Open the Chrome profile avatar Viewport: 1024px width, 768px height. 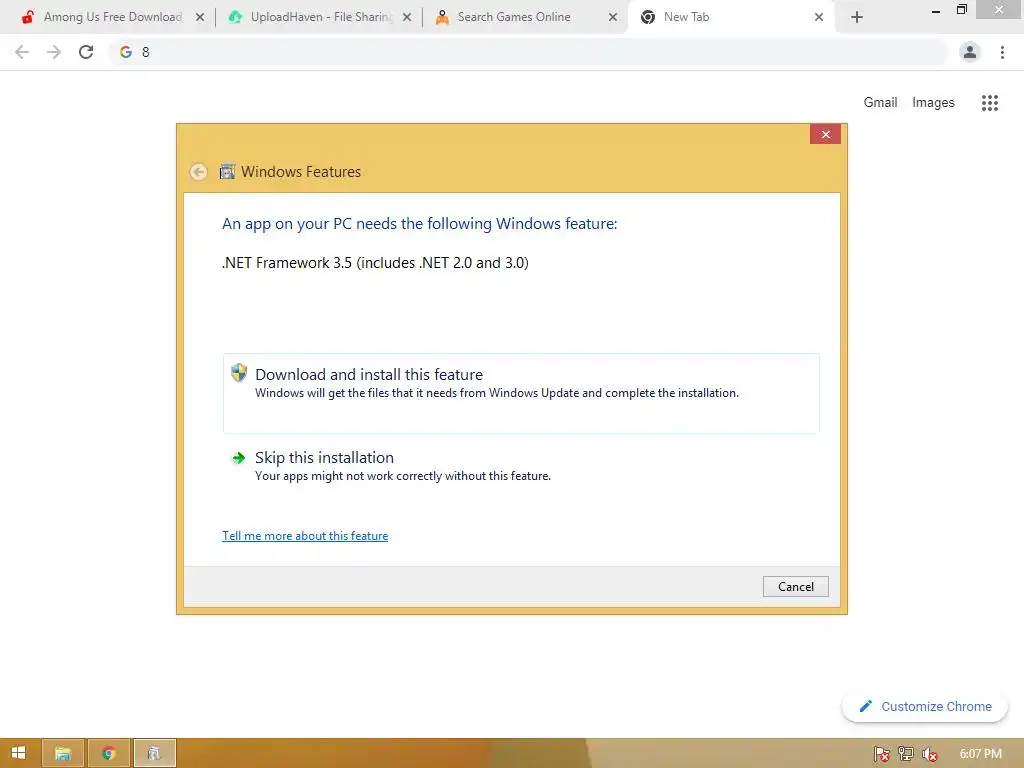[x=970, y=52]
